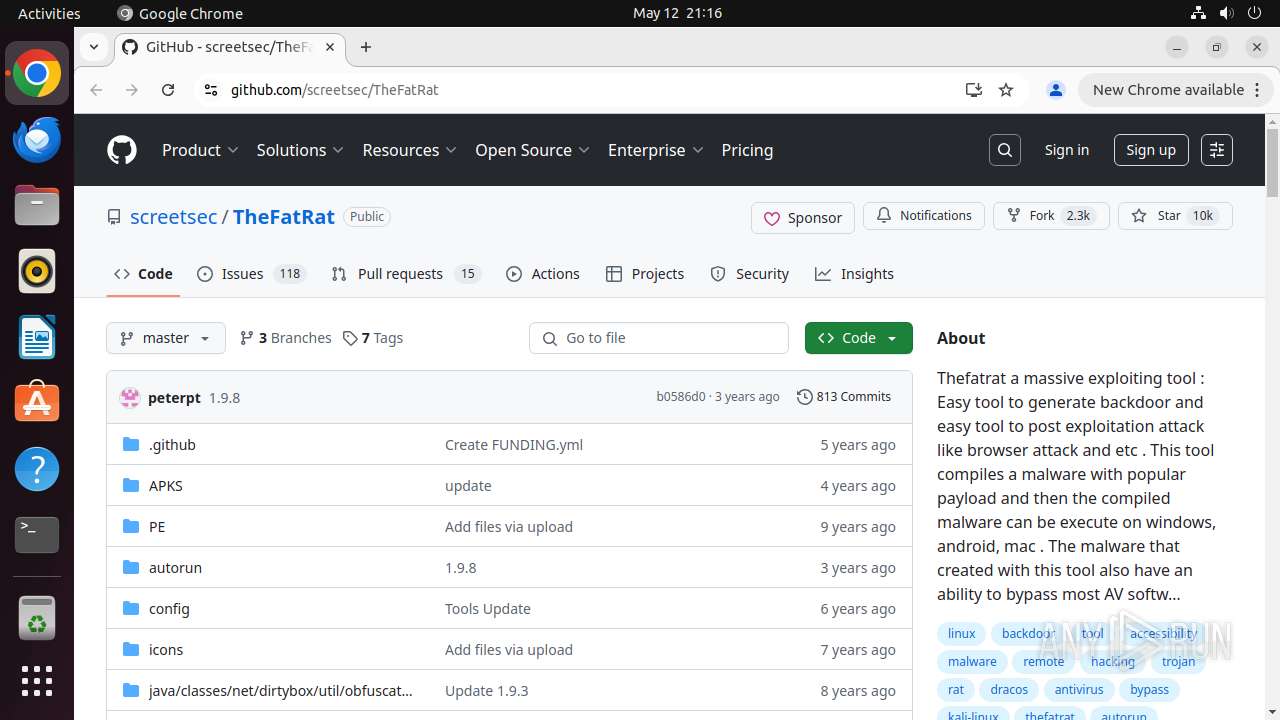Launch LibreOffice Writer from the dock
This screenshot has height=720, width=1280.
click(x=37, y=337)
